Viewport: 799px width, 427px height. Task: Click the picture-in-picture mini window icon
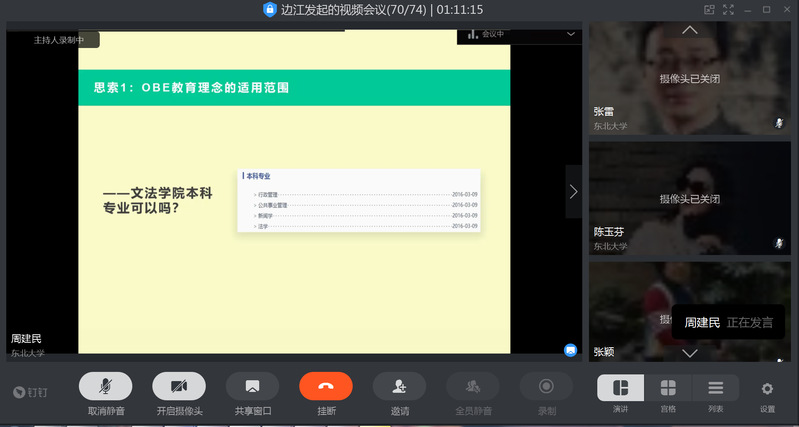click(x=710, y=9)
